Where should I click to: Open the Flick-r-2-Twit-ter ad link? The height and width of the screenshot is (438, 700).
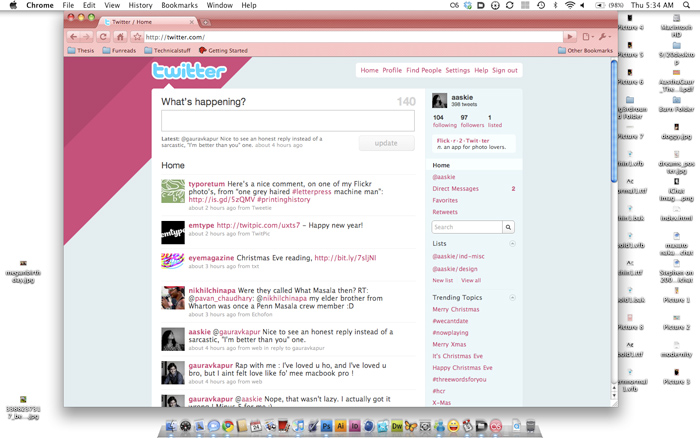[463, 141]
